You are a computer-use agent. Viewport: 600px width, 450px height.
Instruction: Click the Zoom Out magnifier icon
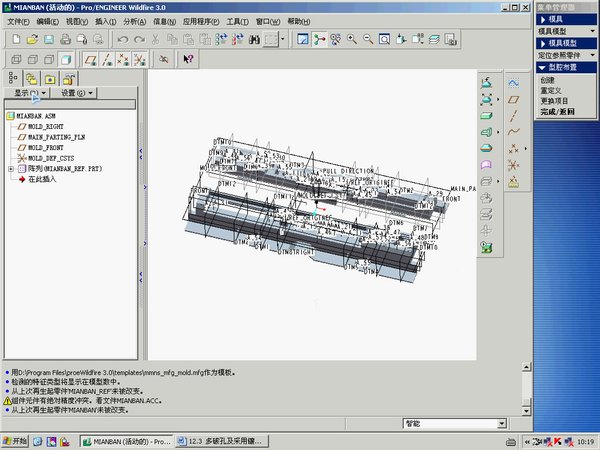click(368, 39)
